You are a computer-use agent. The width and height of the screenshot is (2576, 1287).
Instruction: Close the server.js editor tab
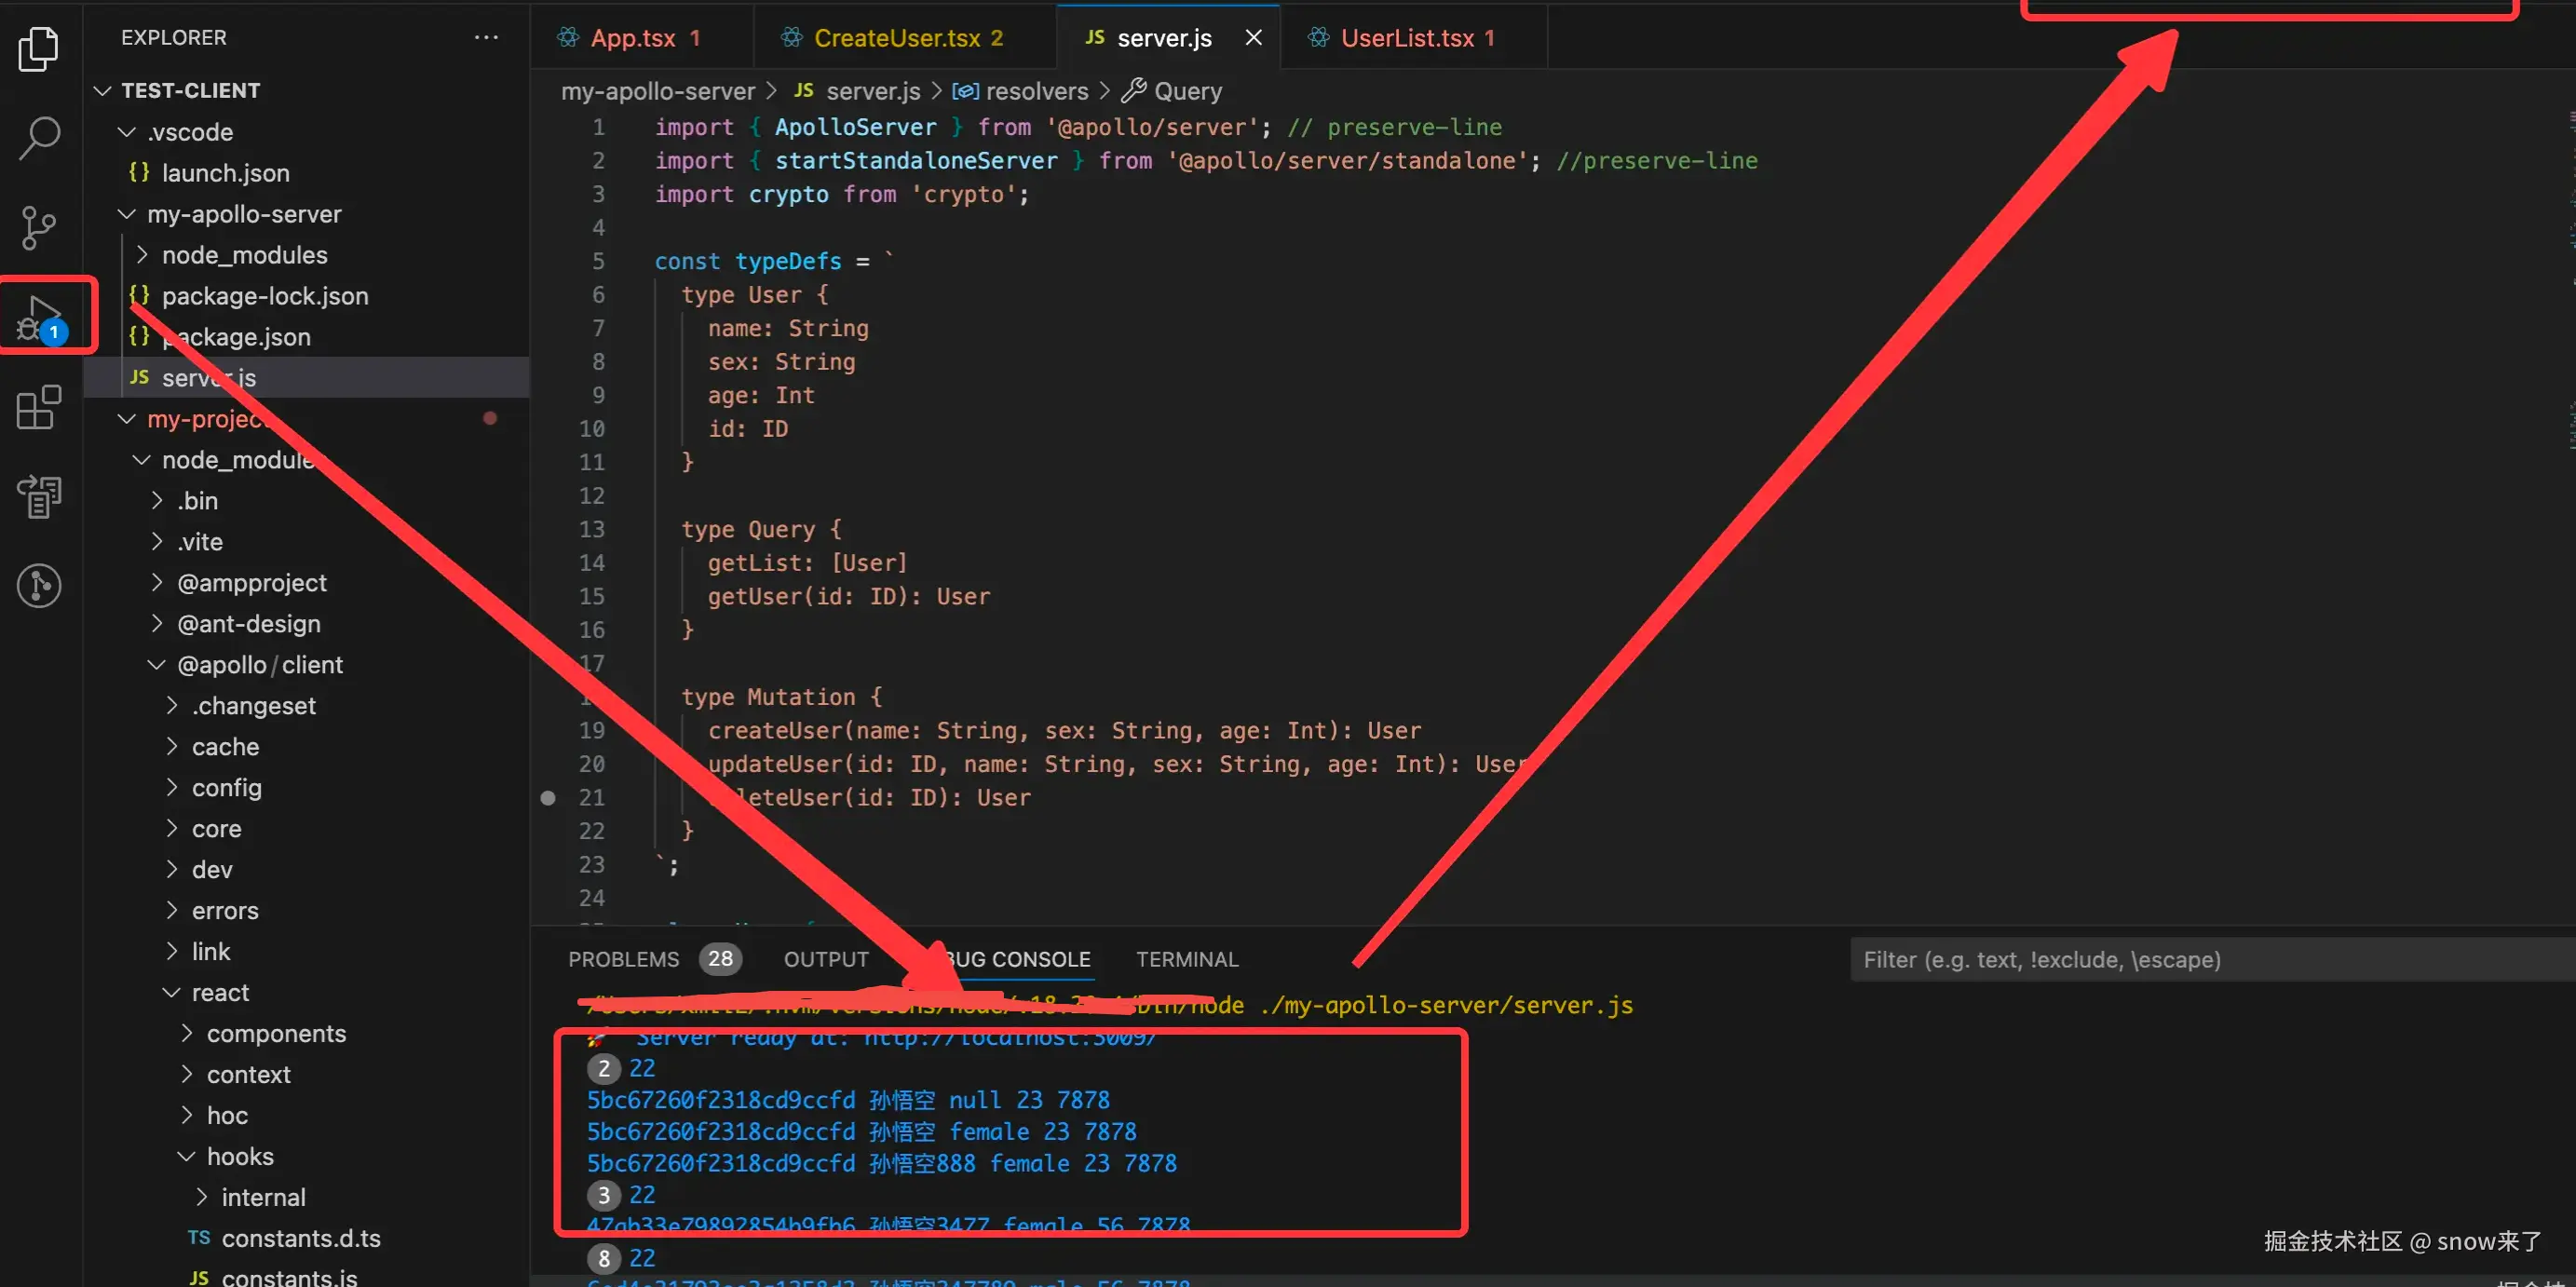[x=1253, y=38]
